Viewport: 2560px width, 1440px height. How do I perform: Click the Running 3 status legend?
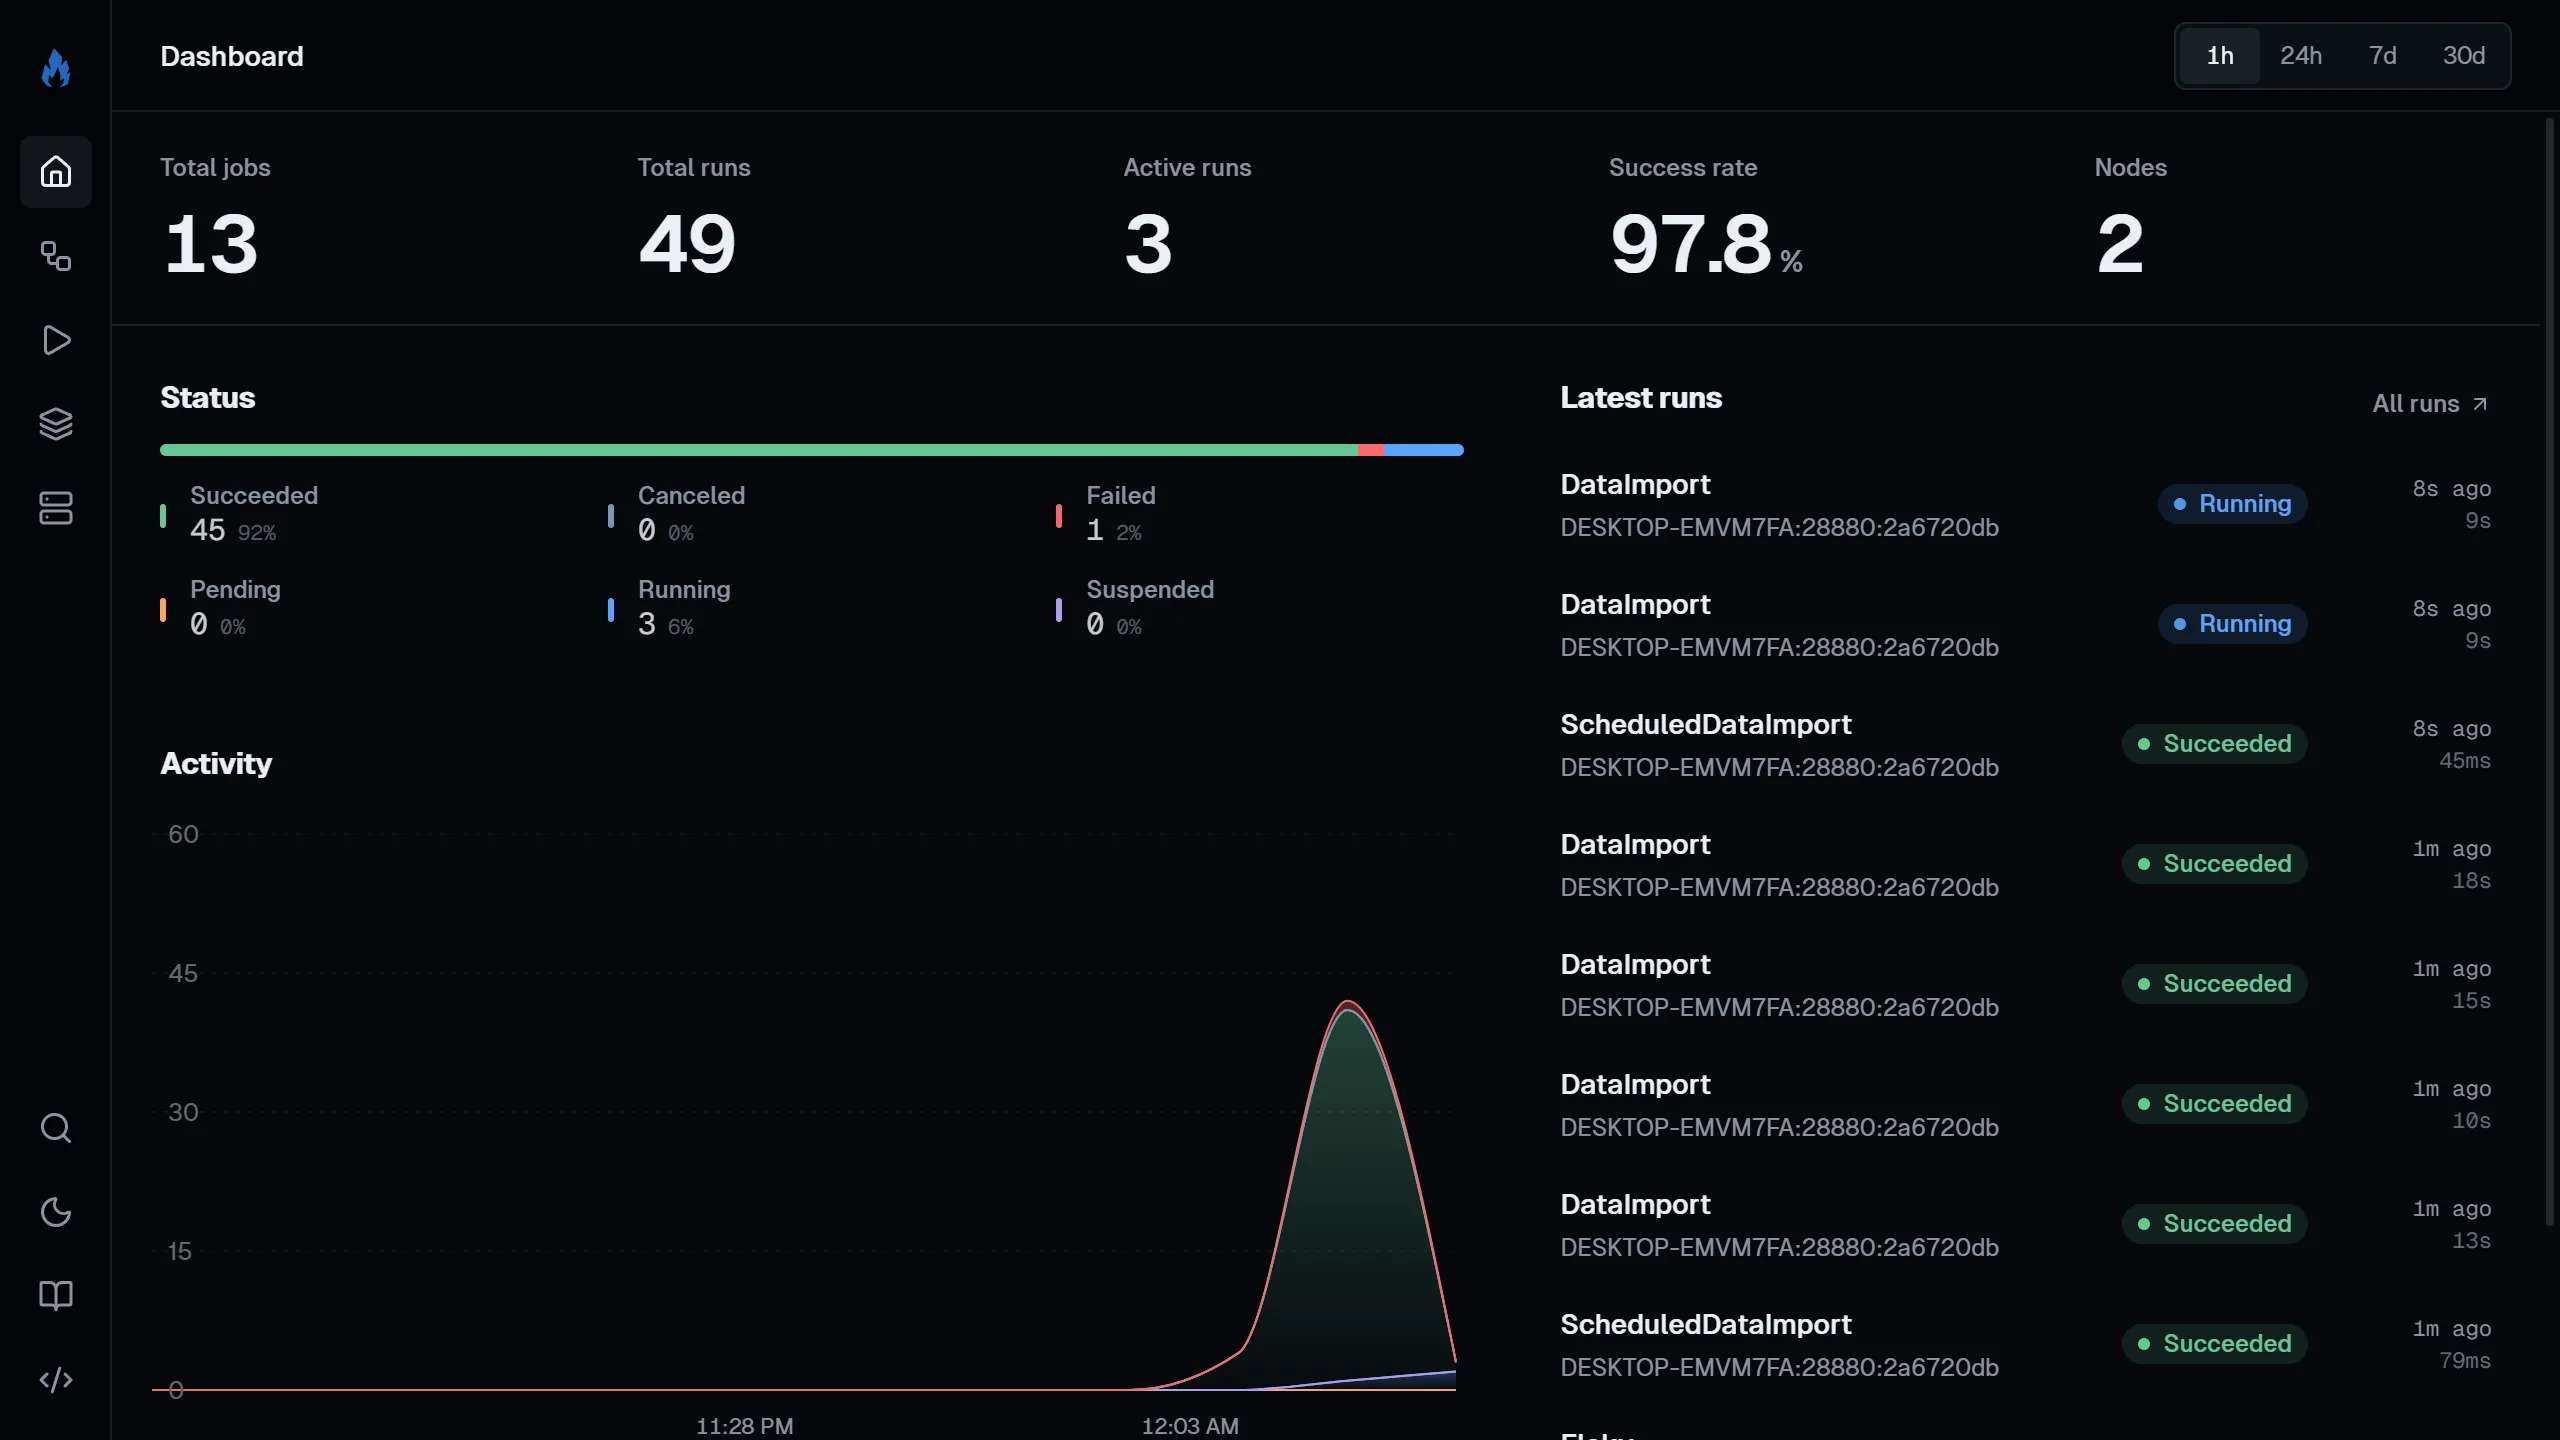point(670,608)
